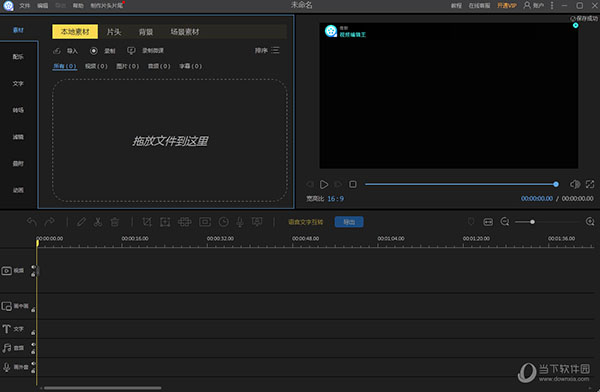The height and width of the screenshot is (392, 600).
Task: Click the timeline zoom slider handle
Action: tap(532, 222)
